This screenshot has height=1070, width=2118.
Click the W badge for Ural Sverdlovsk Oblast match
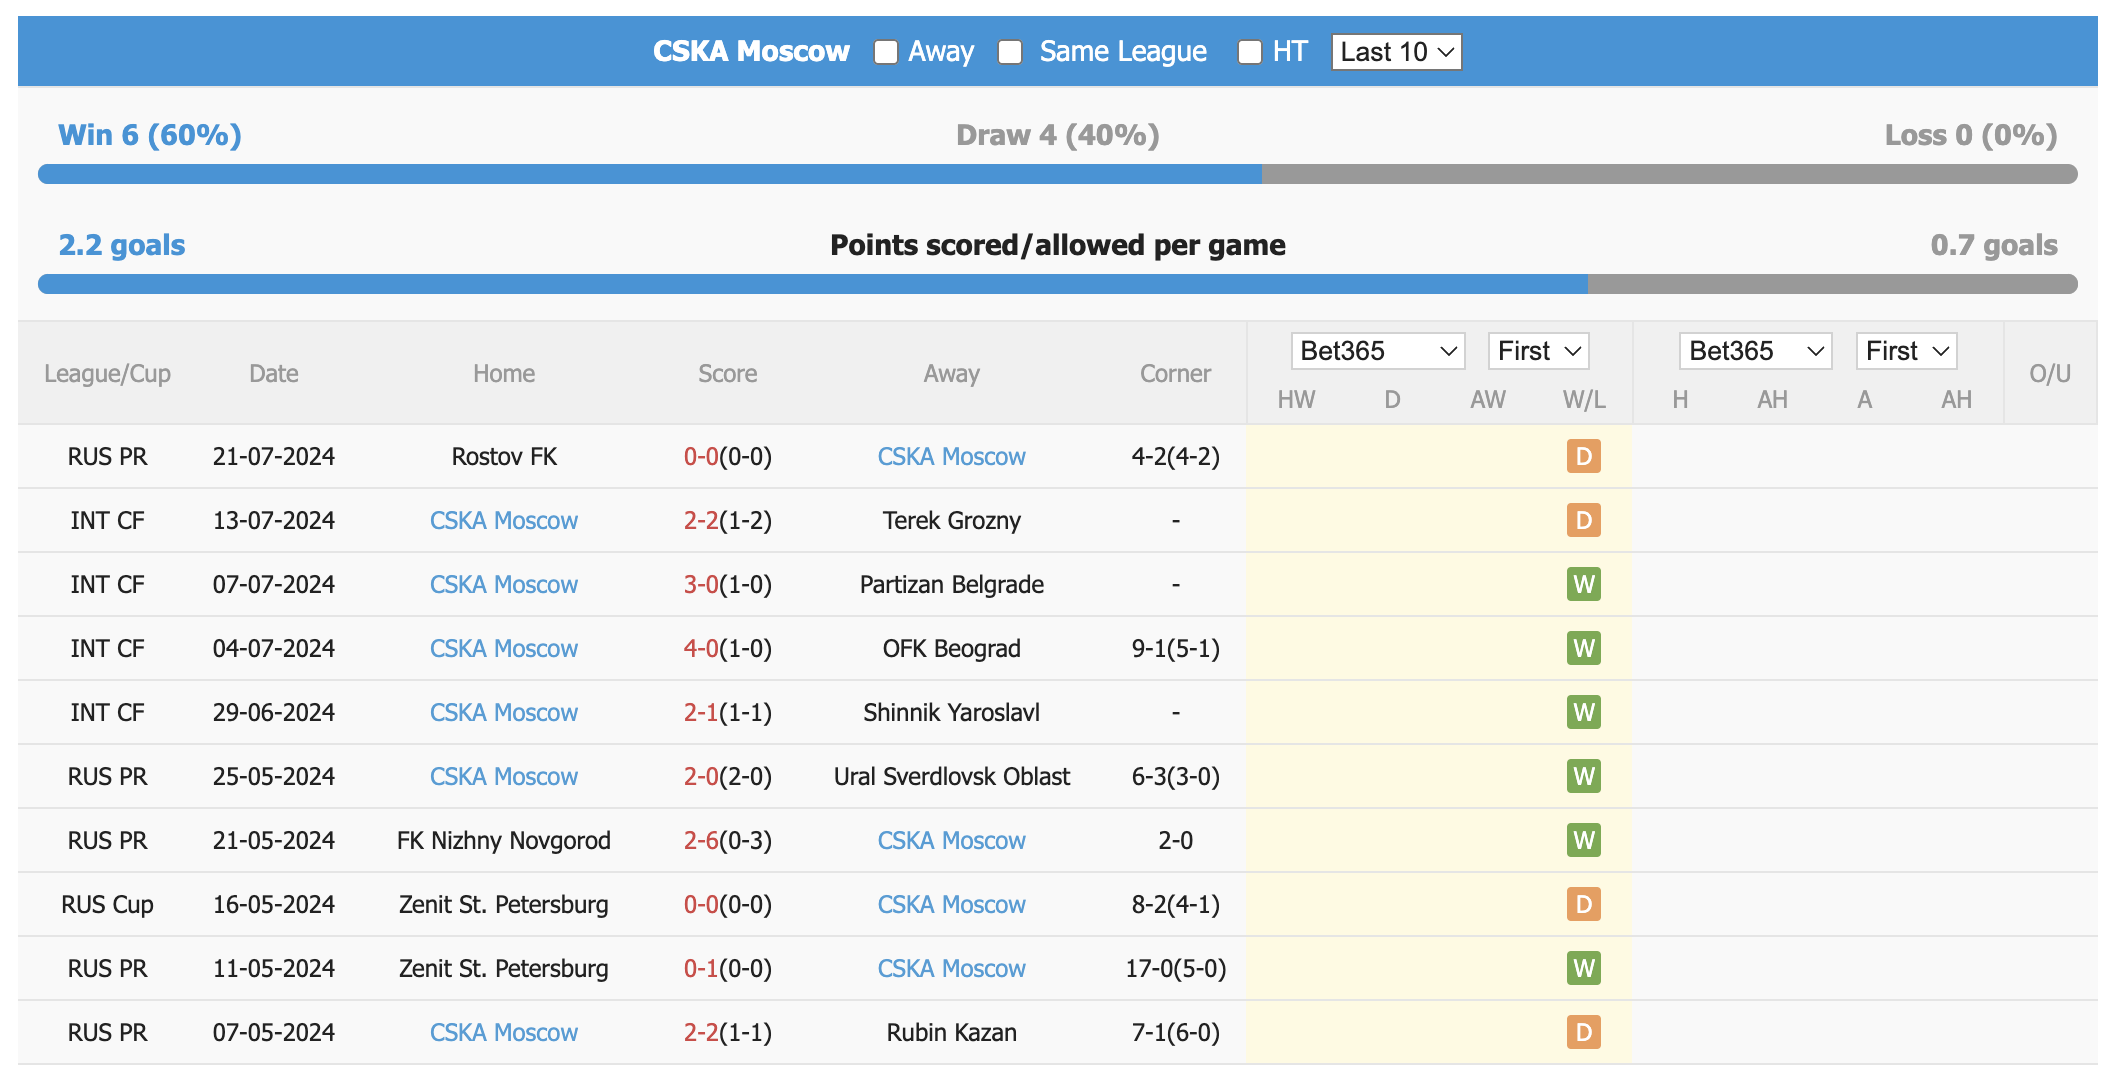tap(1584, 776)
